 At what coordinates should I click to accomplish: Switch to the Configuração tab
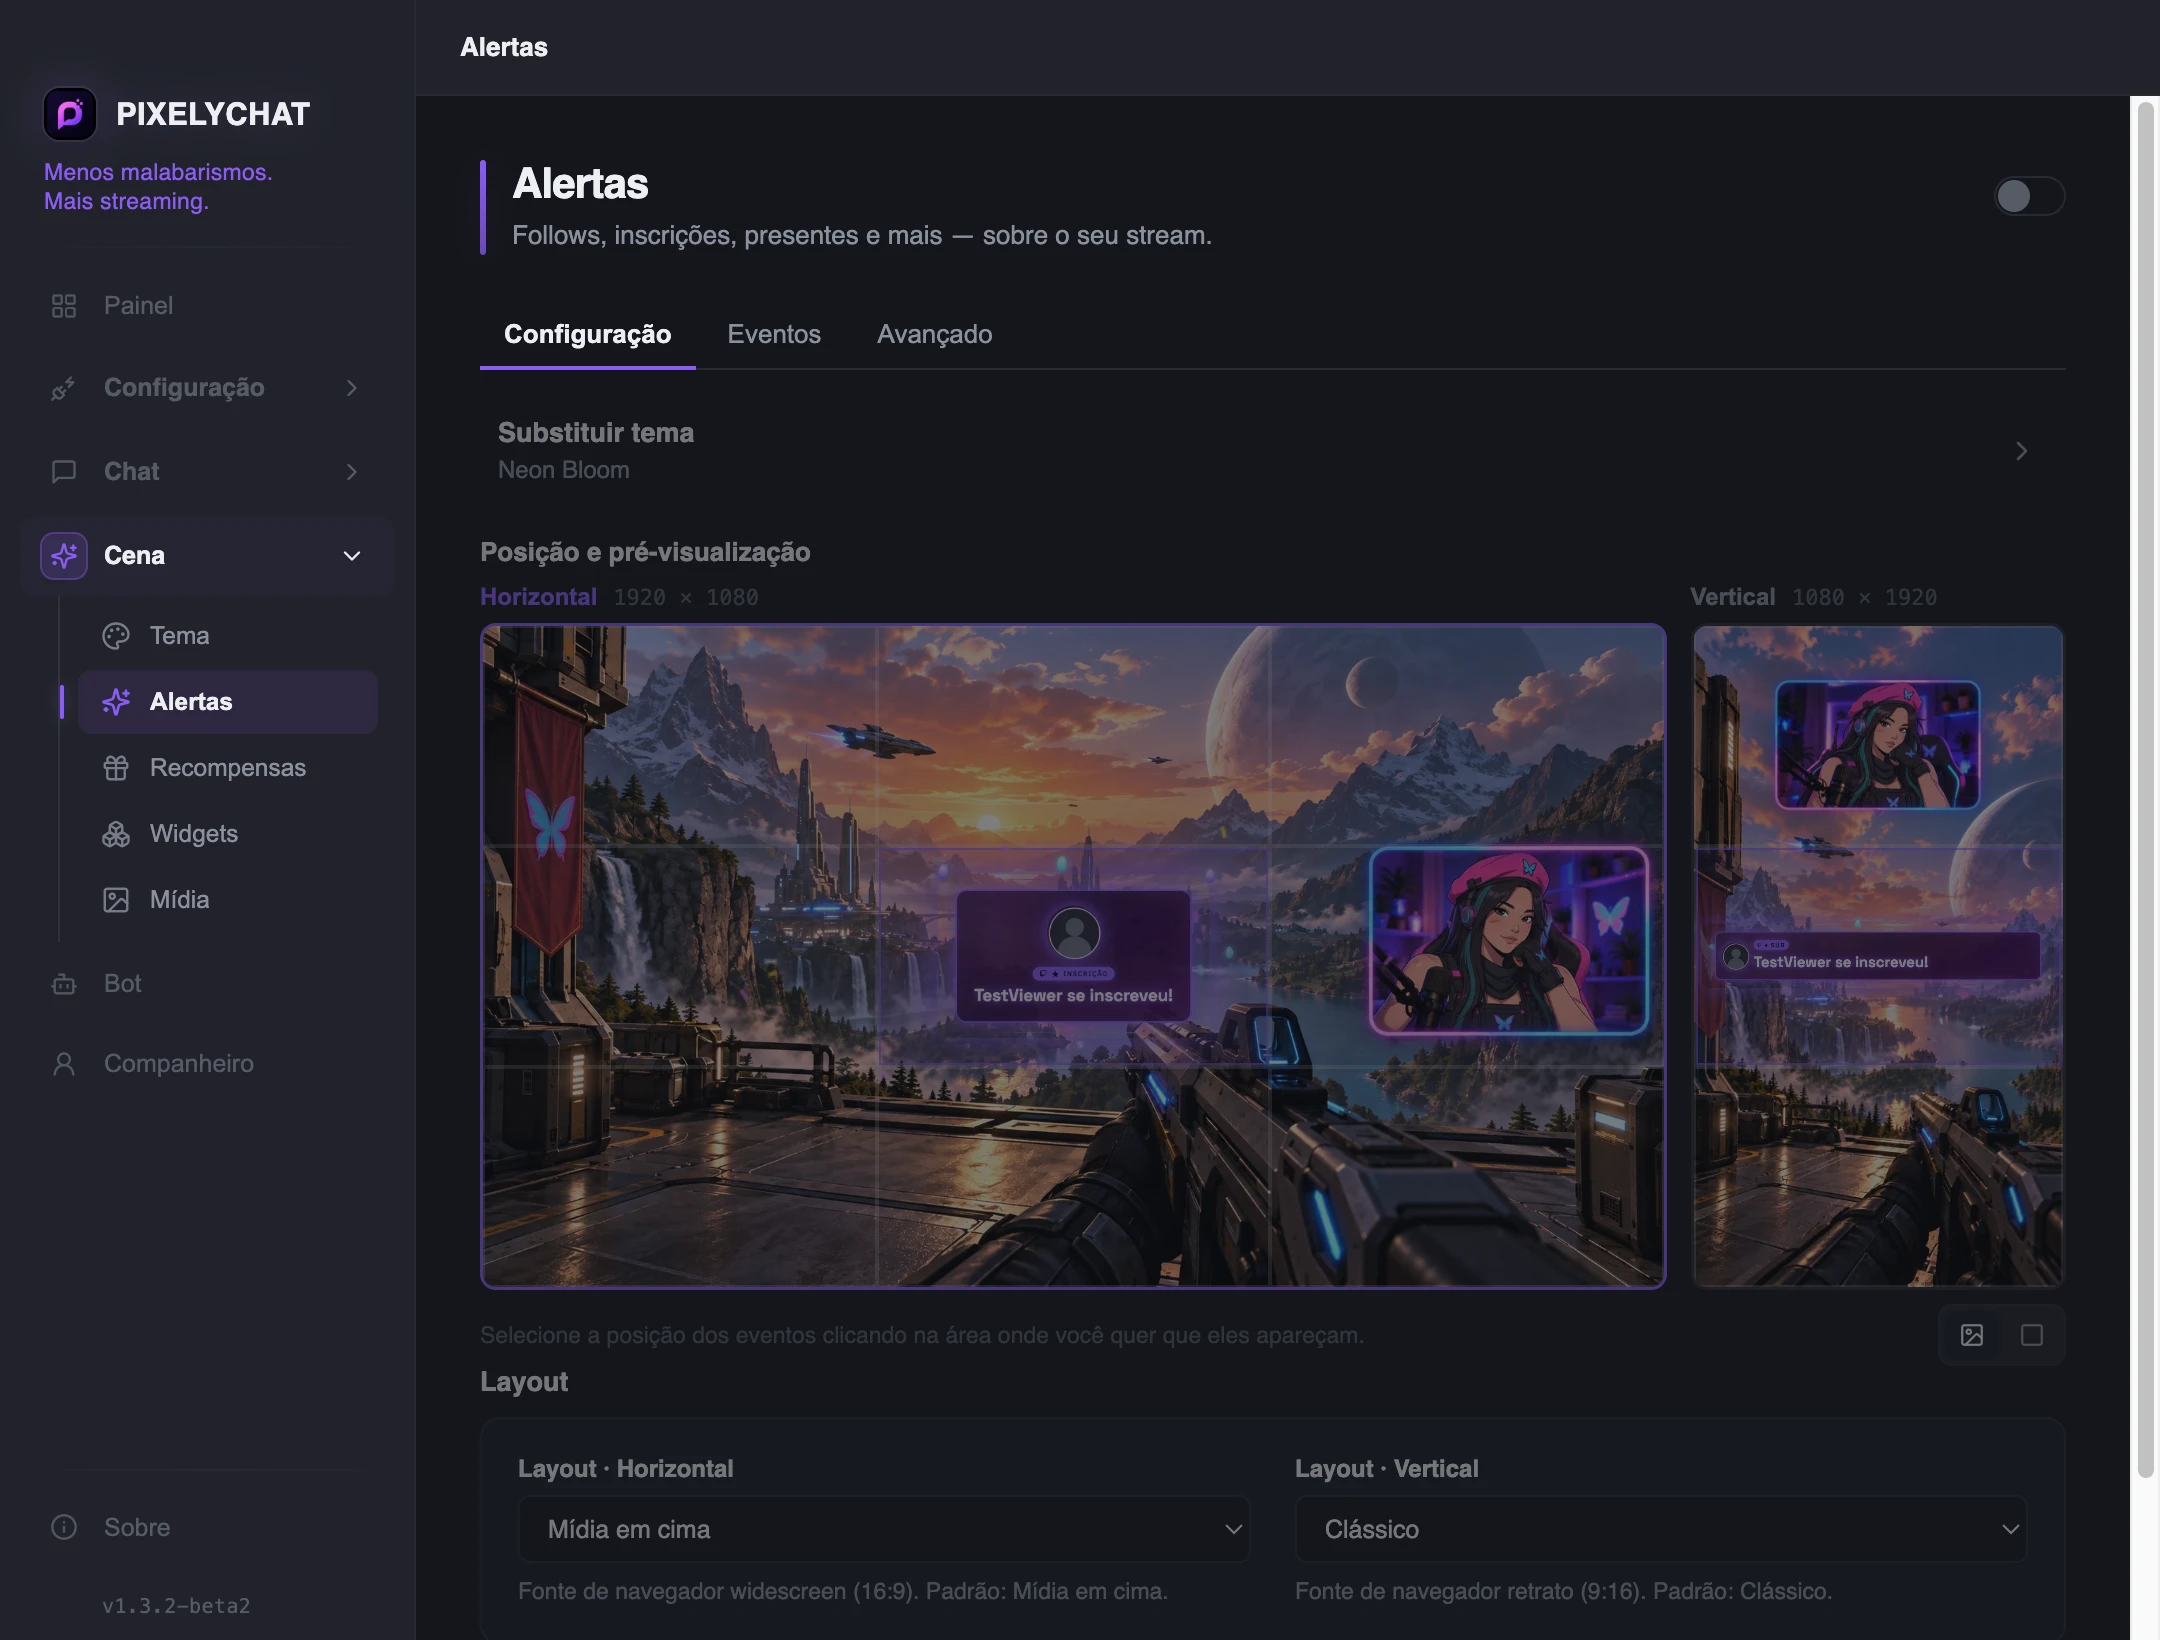coord(588,334)
